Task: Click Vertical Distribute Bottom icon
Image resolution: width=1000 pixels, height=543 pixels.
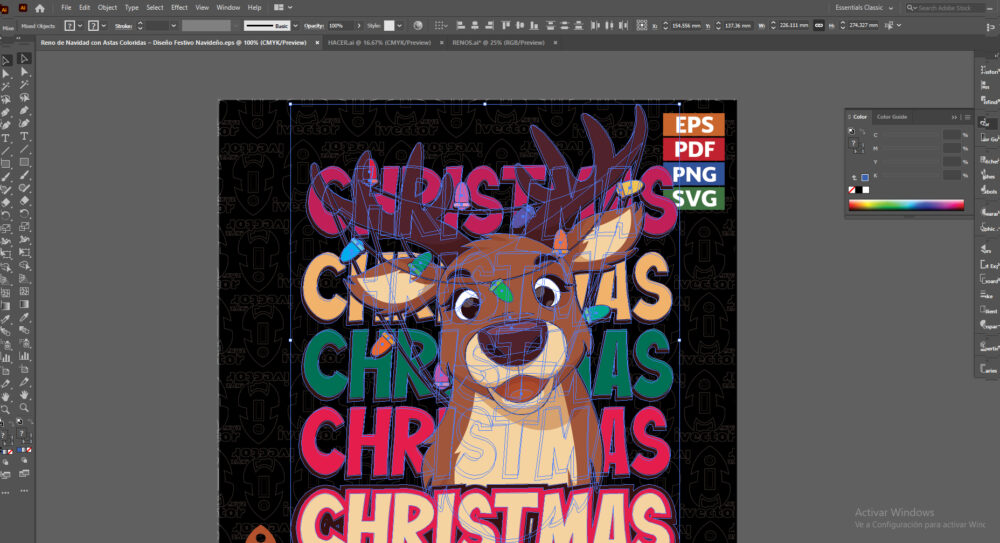Action: tap(578, 26)
